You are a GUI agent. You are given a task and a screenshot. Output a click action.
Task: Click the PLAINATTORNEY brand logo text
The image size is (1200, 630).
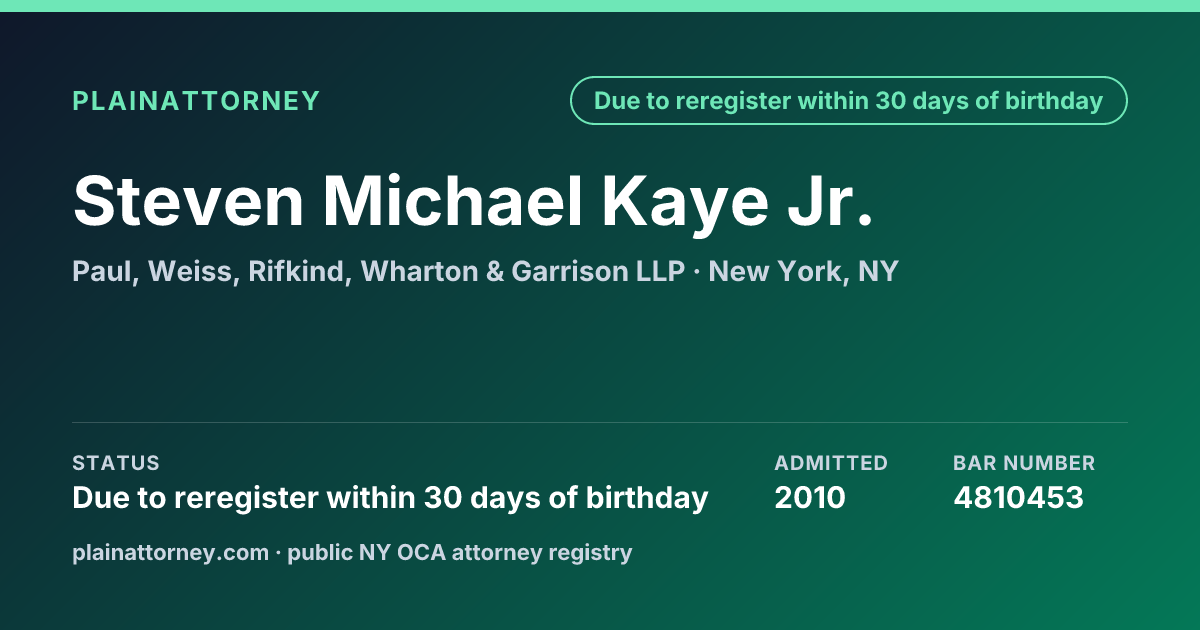[196, 101]
